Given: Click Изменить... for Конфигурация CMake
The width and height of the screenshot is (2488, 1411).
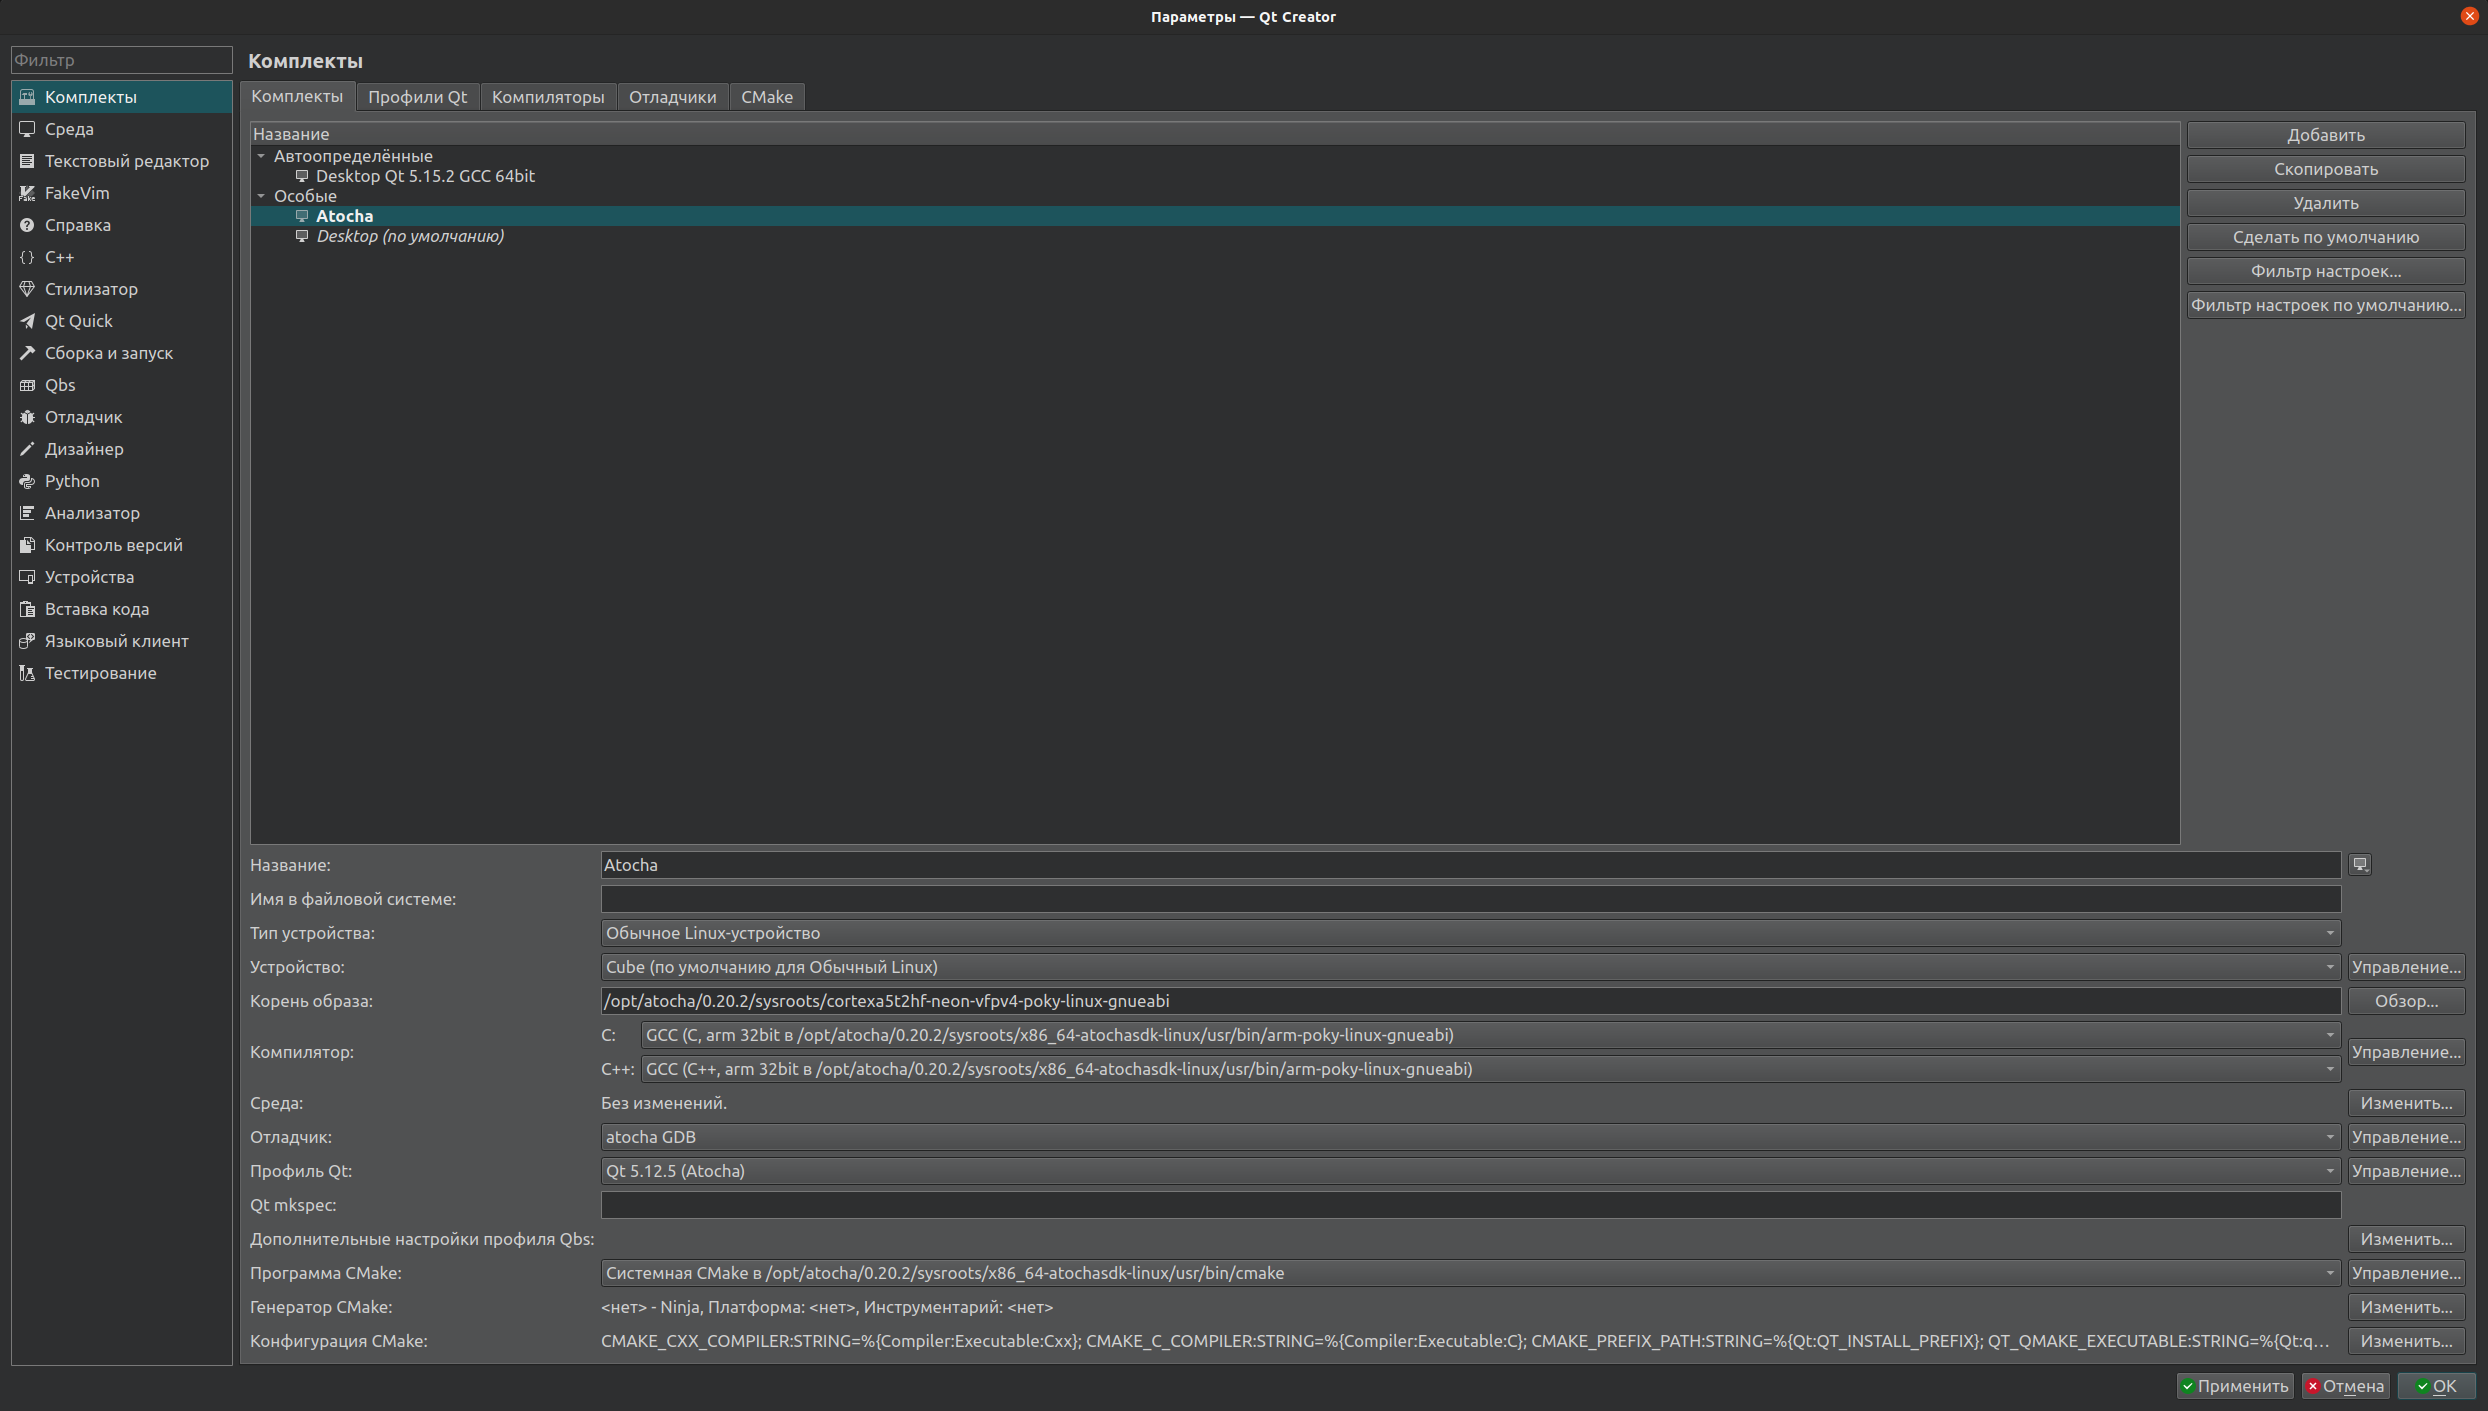Looking at the screenshot, I should click(2406, 1341).
